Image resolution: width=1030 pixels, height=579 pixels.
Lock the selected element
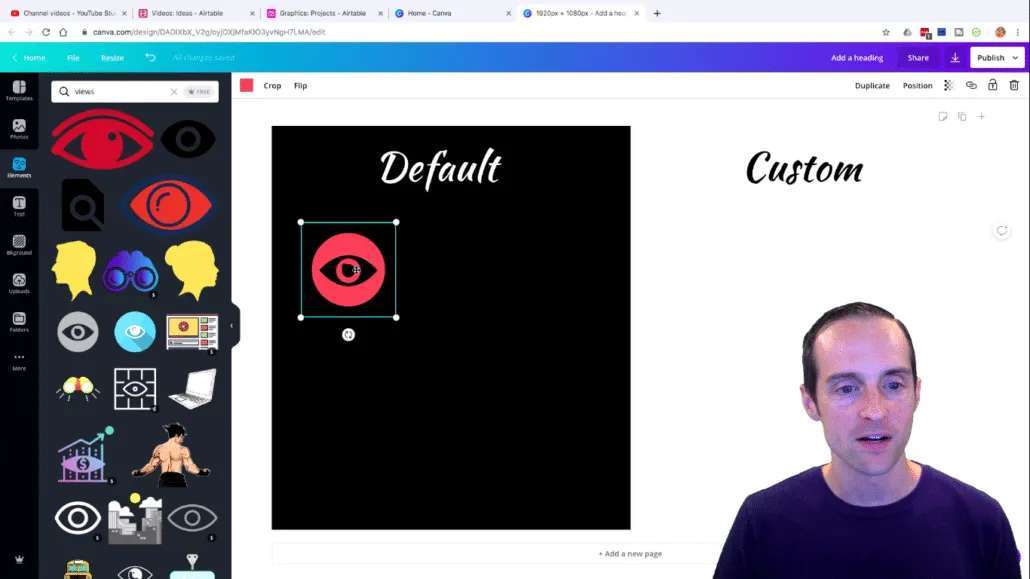[x=993, y=85]
